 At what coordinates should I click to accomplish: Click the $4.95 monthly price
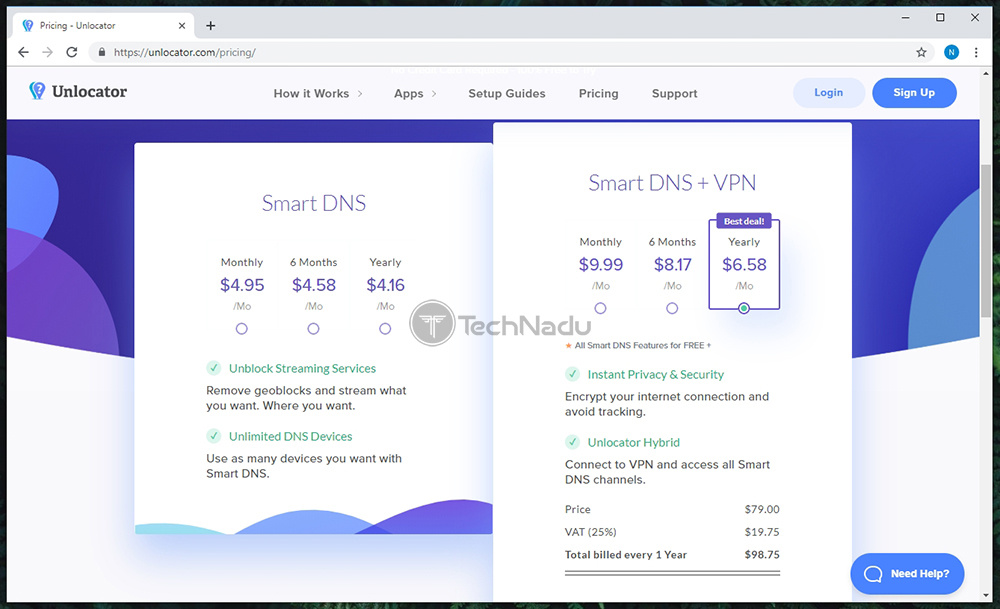click(242, 285)
